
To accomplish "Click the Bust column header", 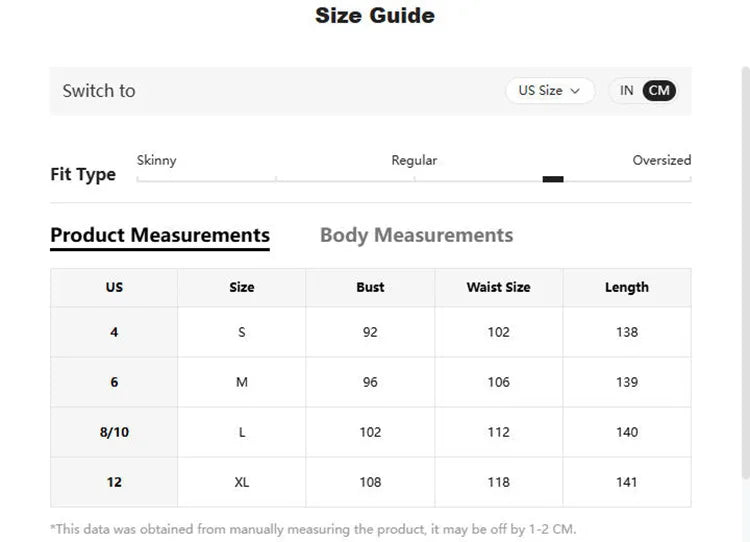I will pyautogui.click(x=370, y=287).
